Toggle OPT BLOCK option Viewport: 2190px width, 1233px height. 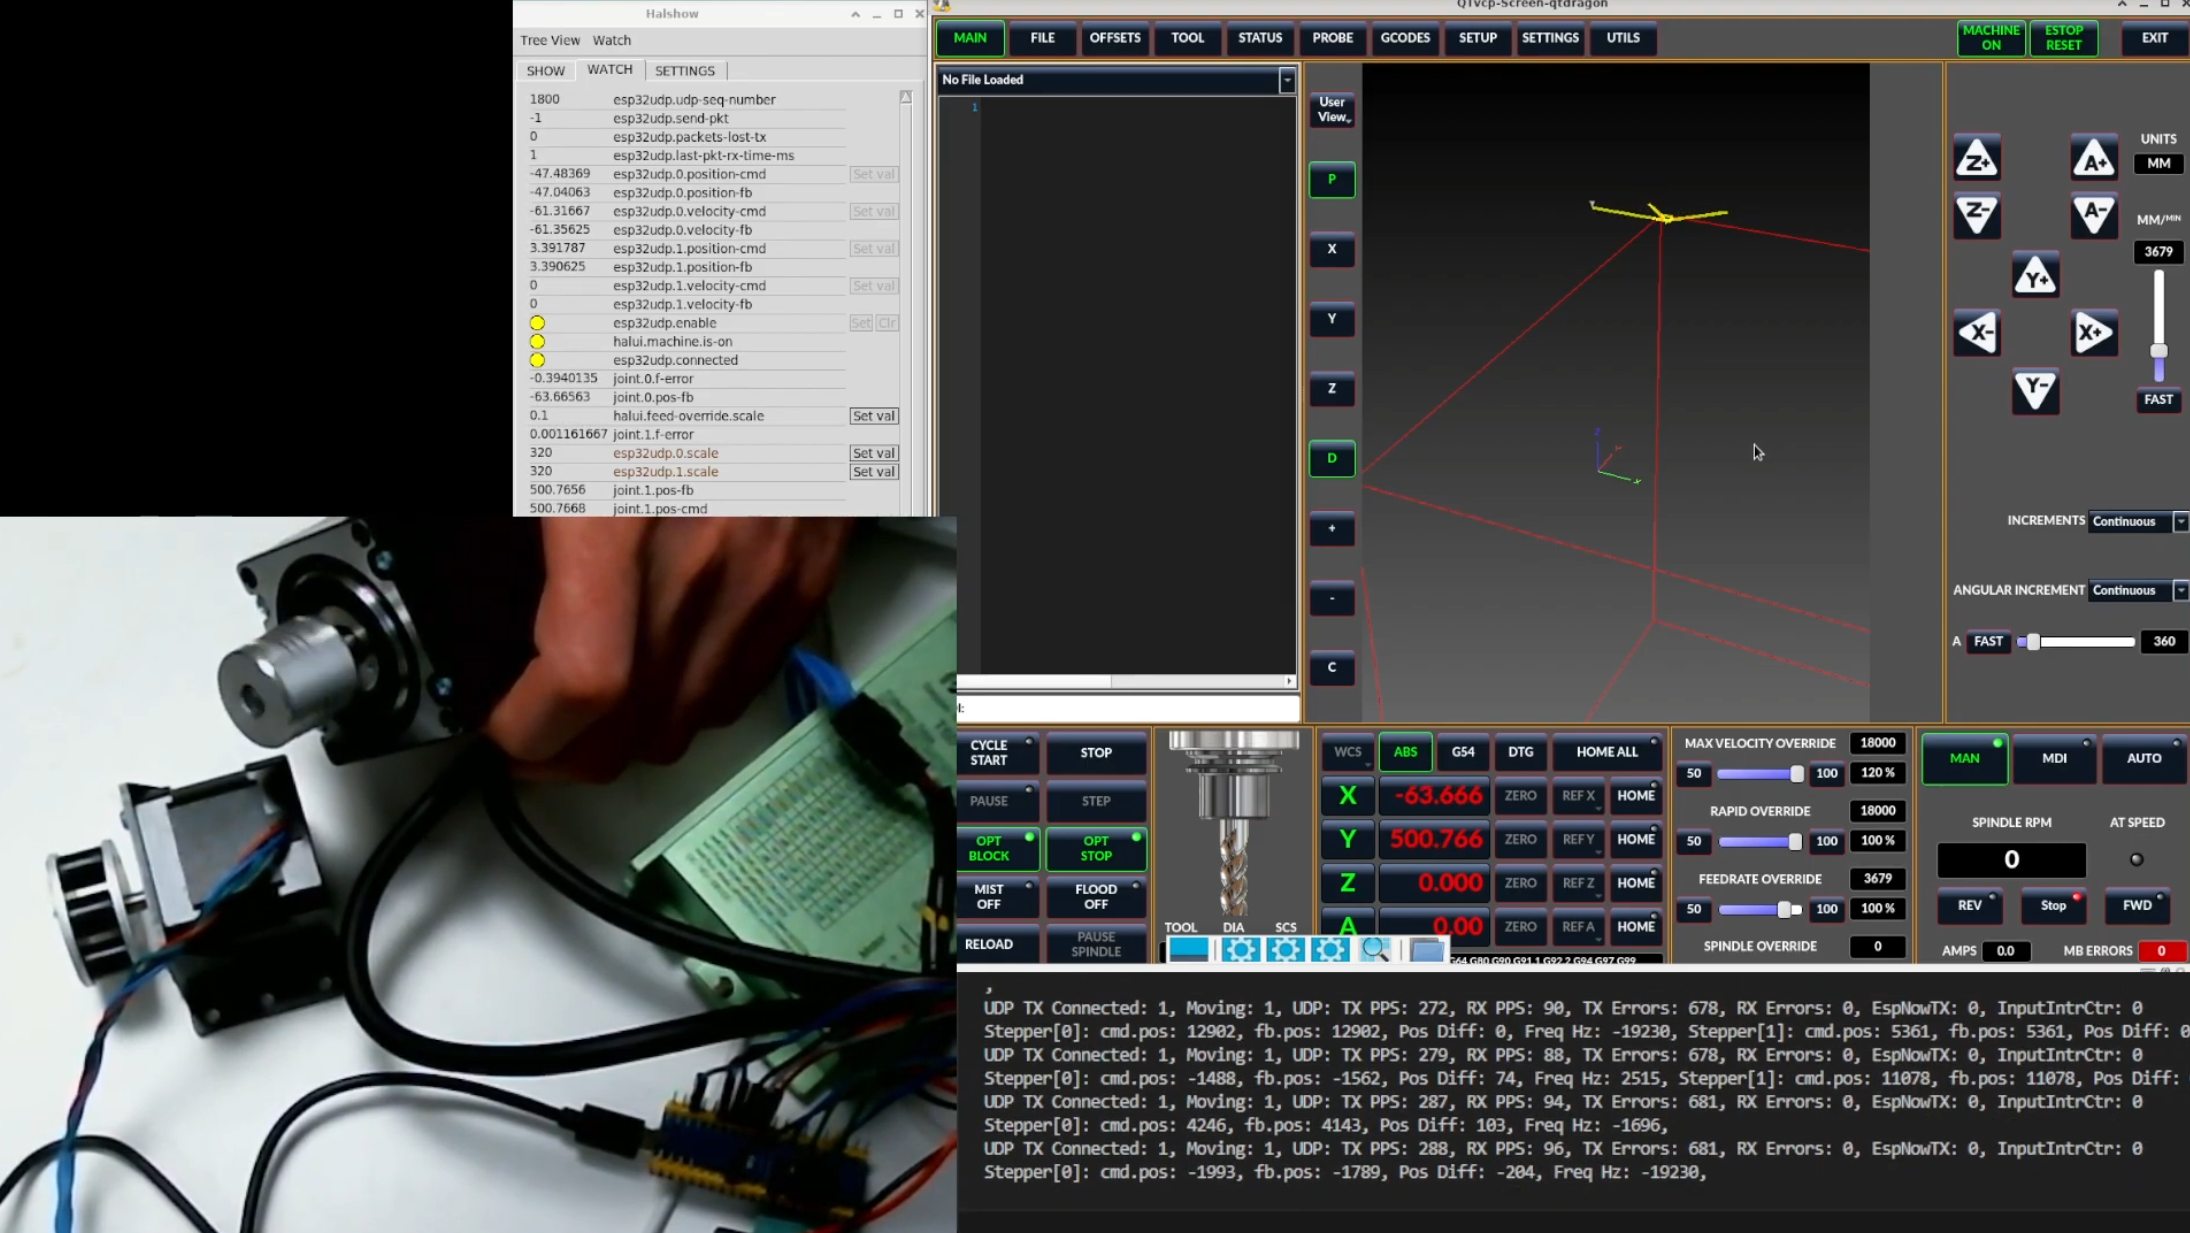[996, 848]
